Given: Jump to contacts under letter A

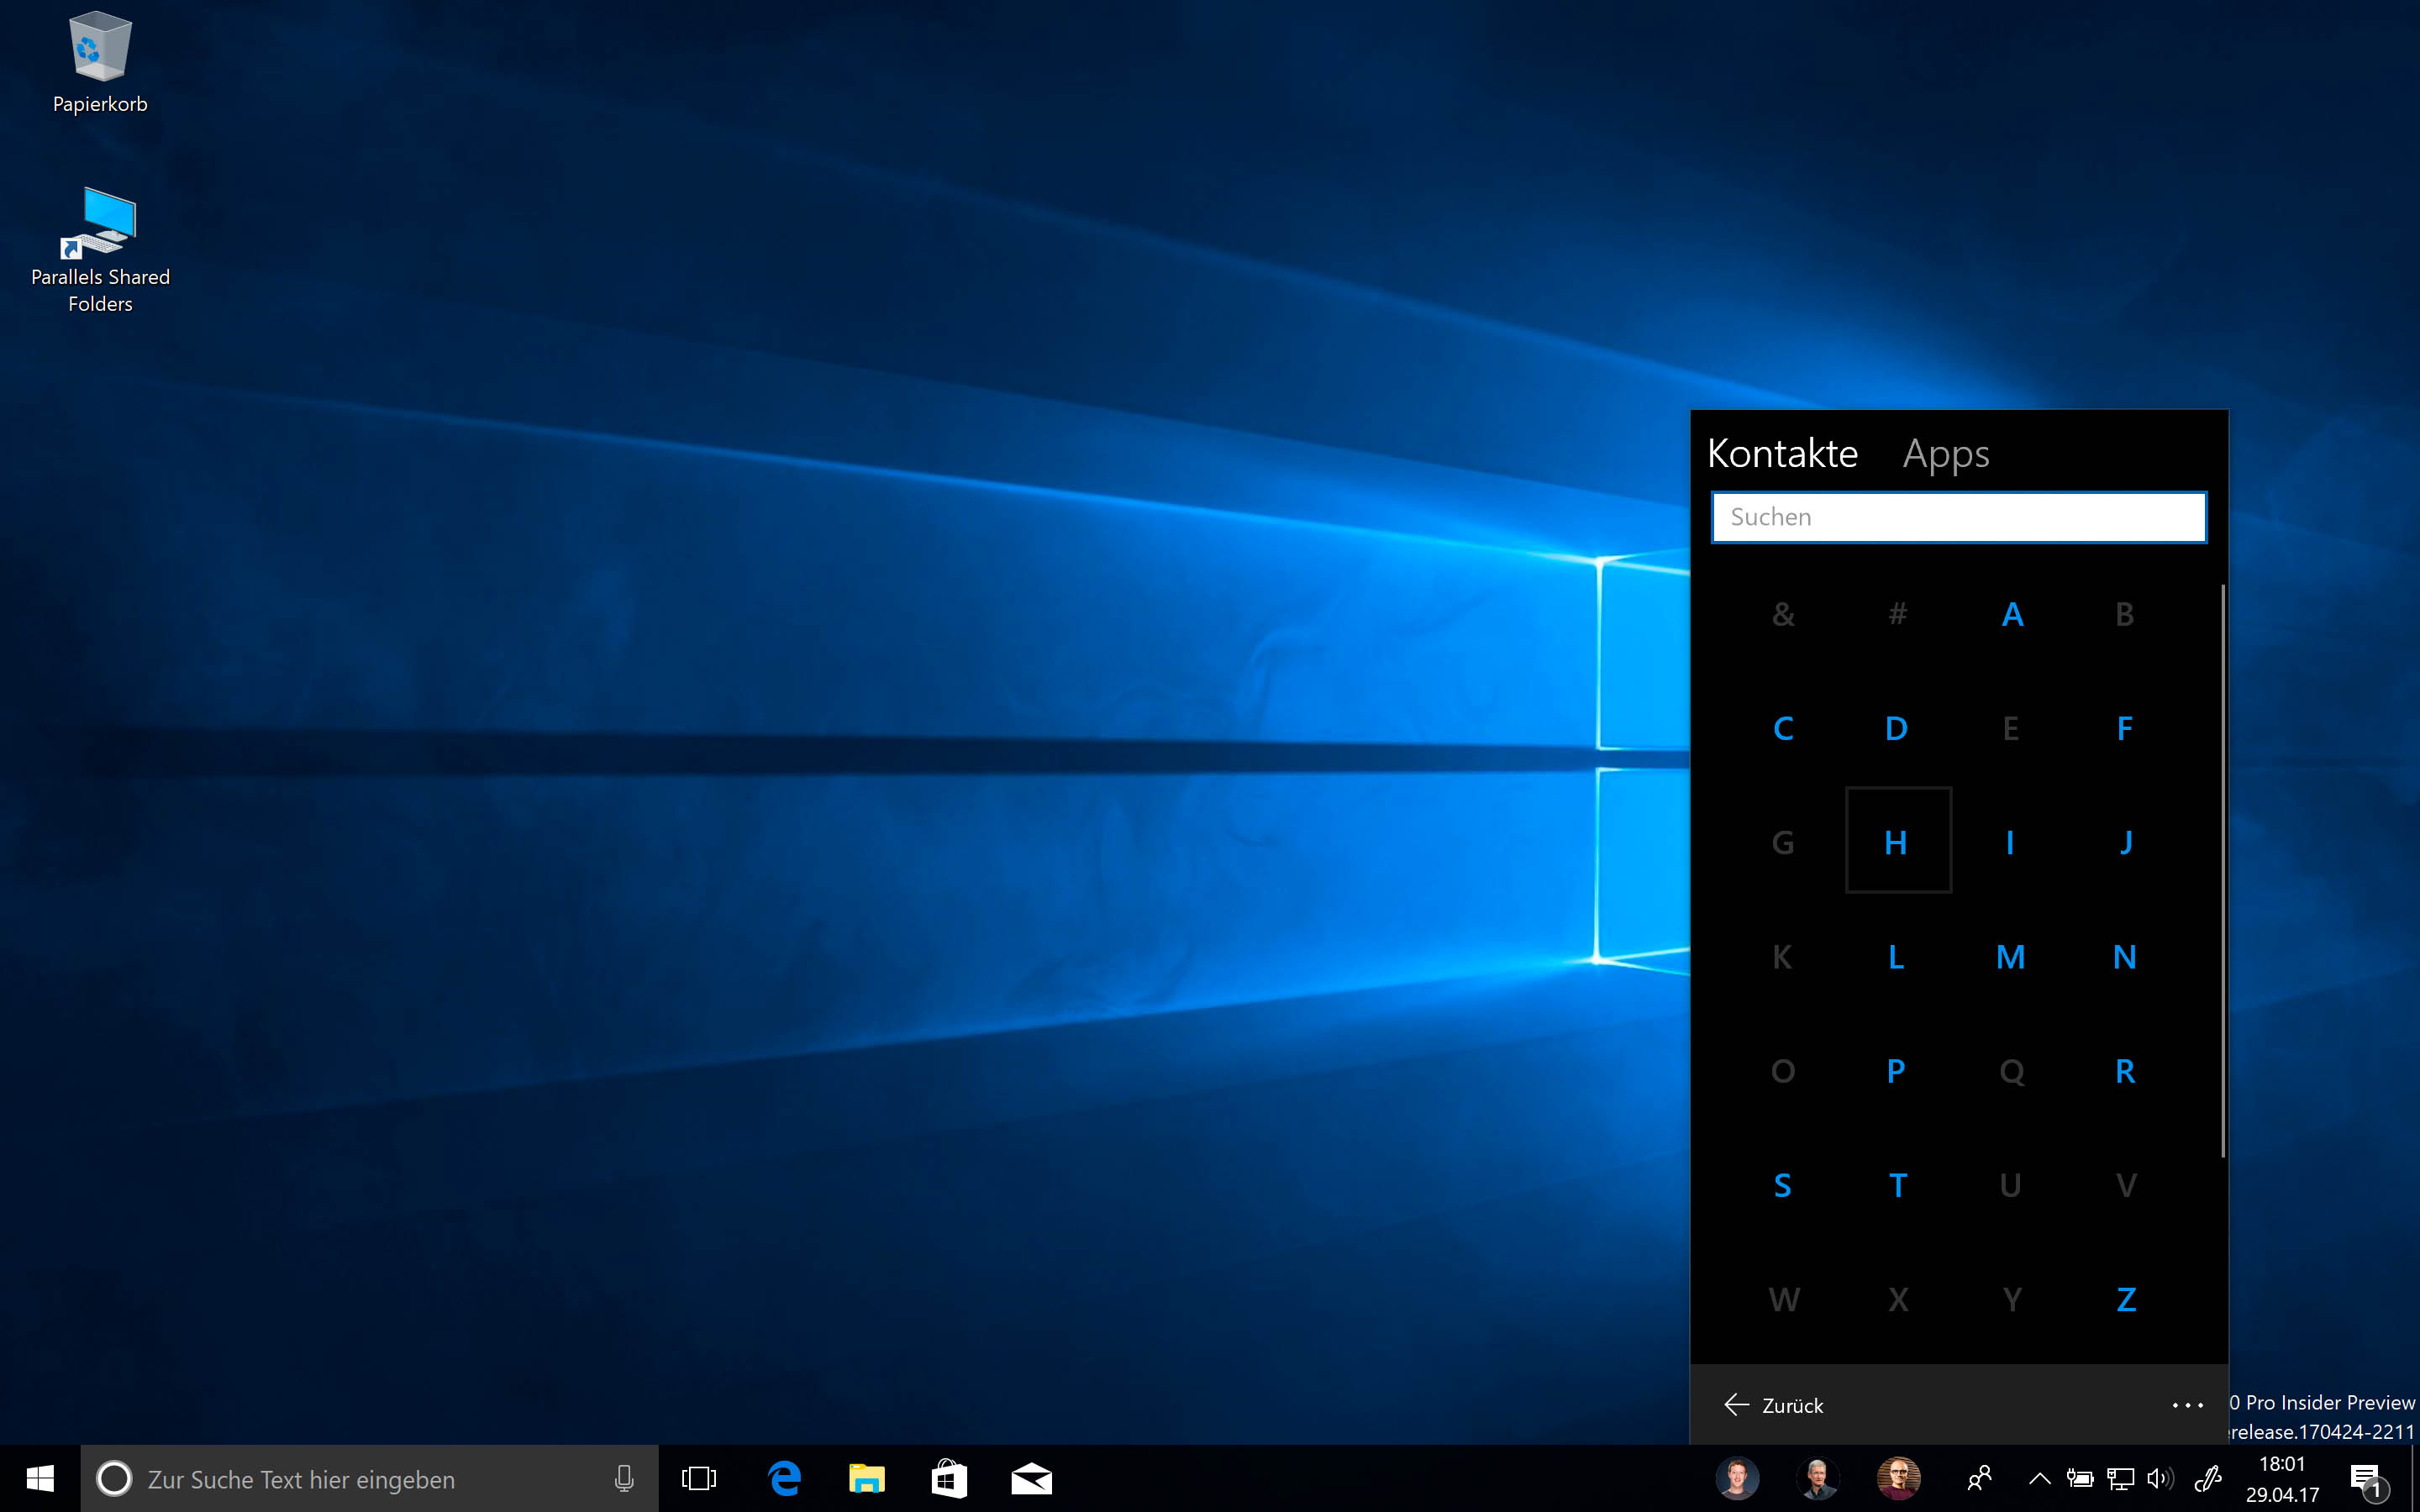Looking at the screenshot, I should 2012,613.
